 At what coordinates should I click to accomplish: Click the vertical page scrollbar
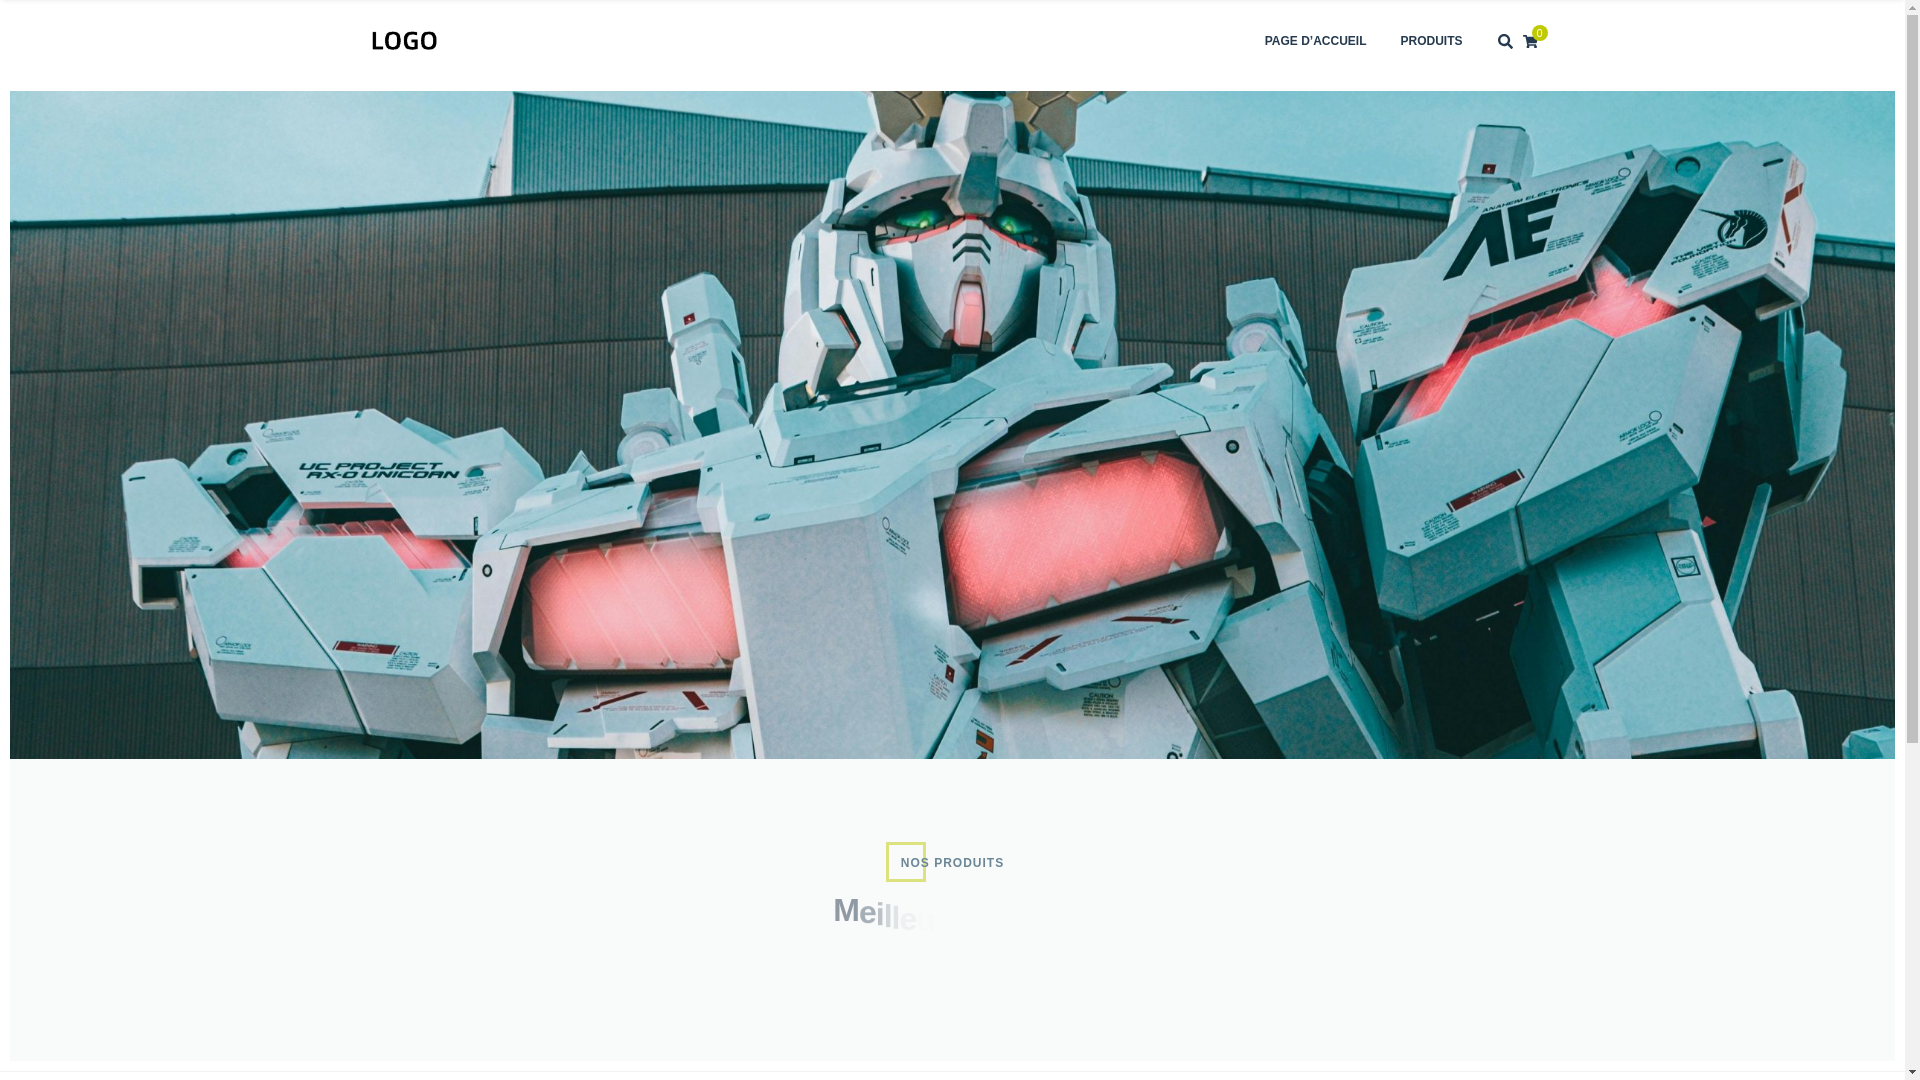coord(1912,540)
